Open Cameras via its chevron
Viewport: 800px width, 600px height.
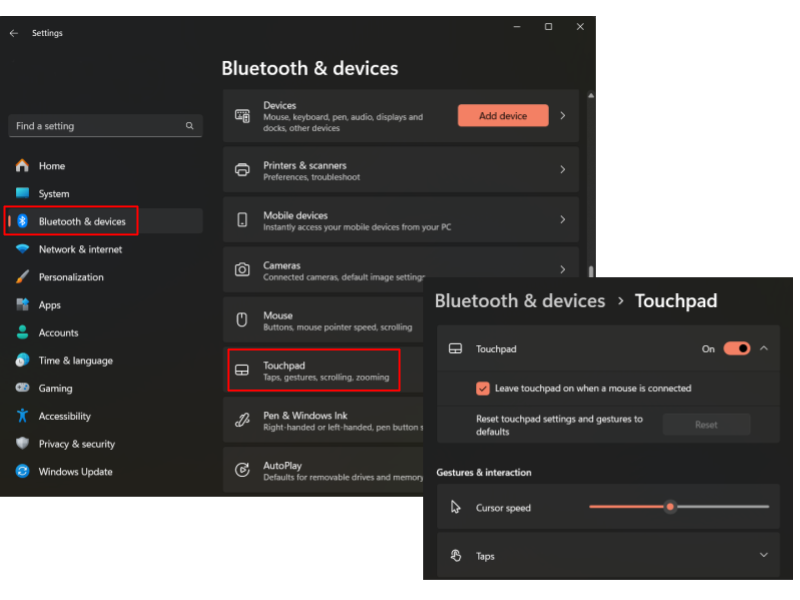coord(563,269)
